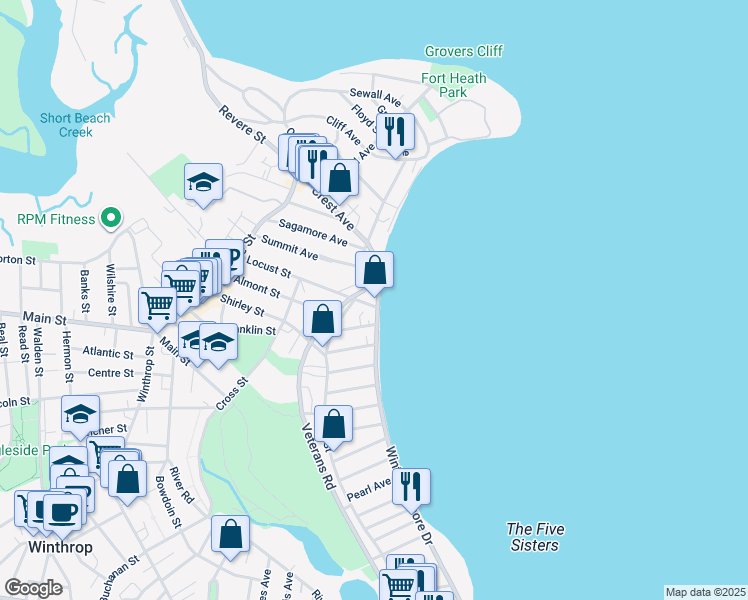Image resolution: width=748 pixels, height=600 pixels.
Task: Click the Pearl Ave street label
Action: 369,489
